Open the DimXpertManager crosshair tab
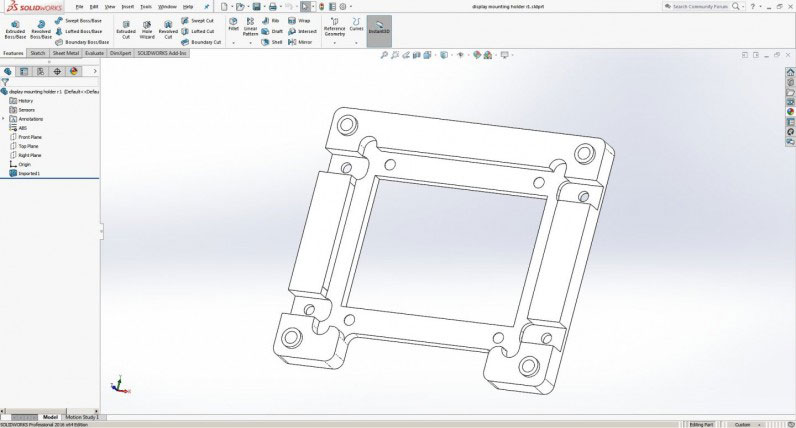 click(56, 72)
